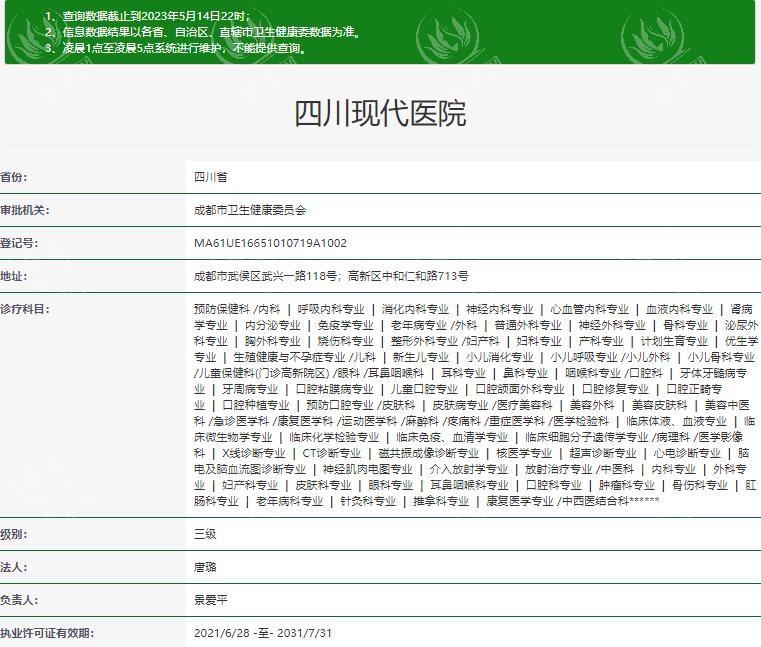Click 磁共振成像诊断专业 in the list
This screenshot has height=647, width=761.
(x=429, y=453)
